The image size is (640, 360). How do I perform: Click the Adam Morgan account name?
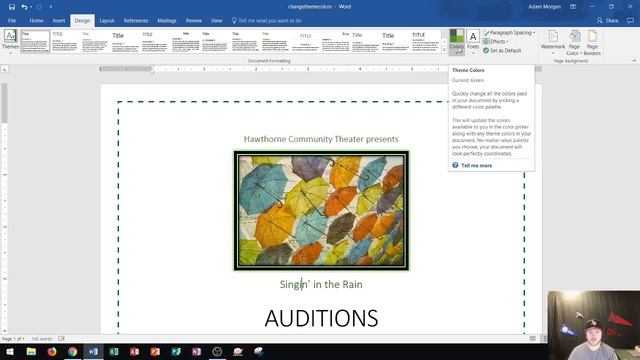click(544, 7)
